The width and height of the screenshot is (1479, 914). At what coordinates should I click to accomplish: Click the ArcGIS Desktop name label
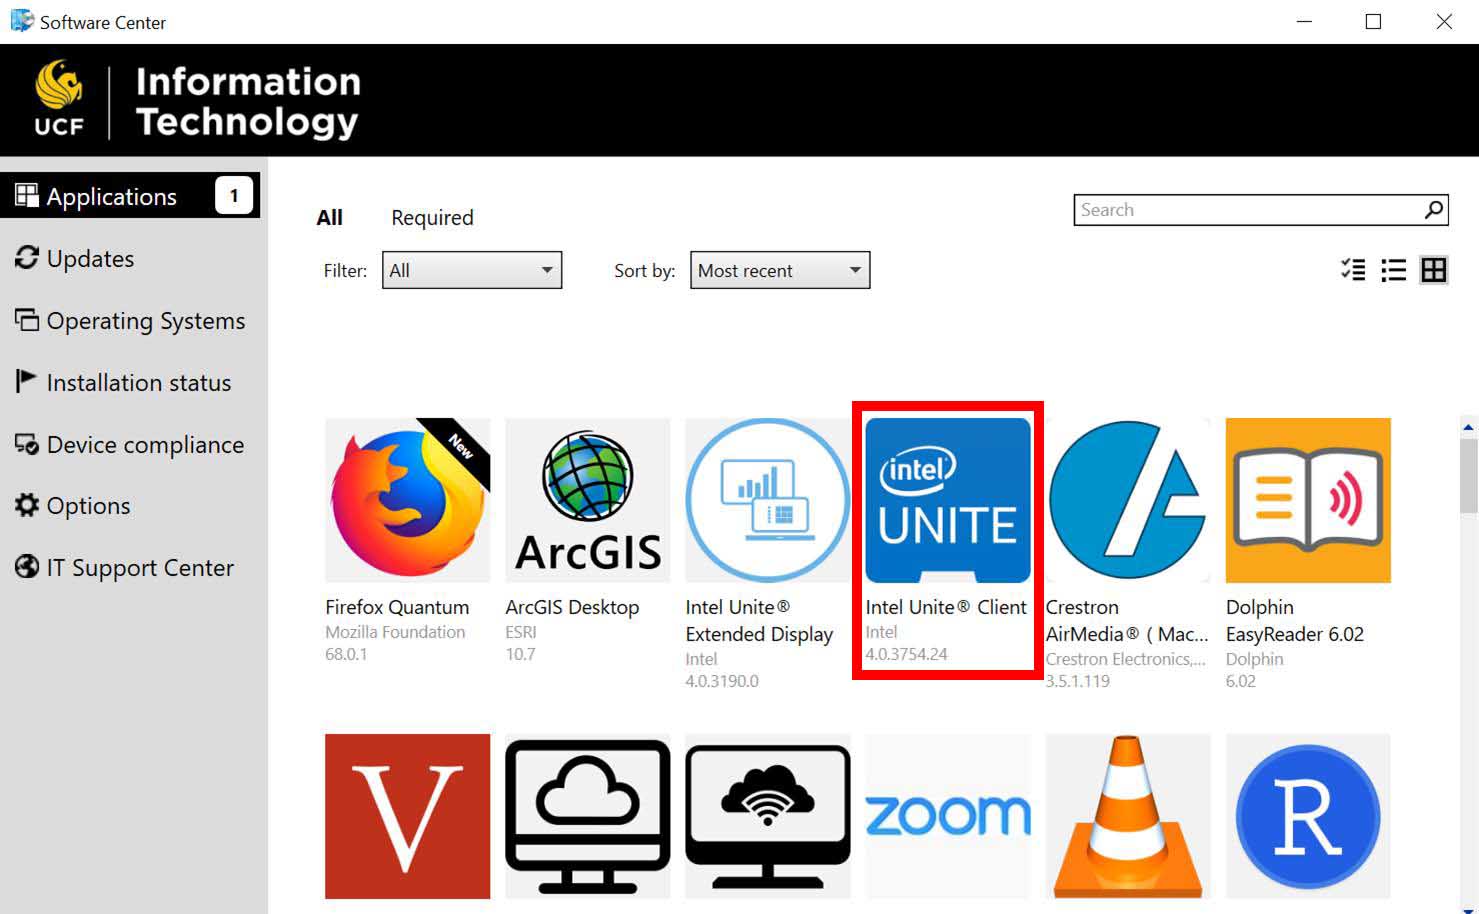click(572, 607)
